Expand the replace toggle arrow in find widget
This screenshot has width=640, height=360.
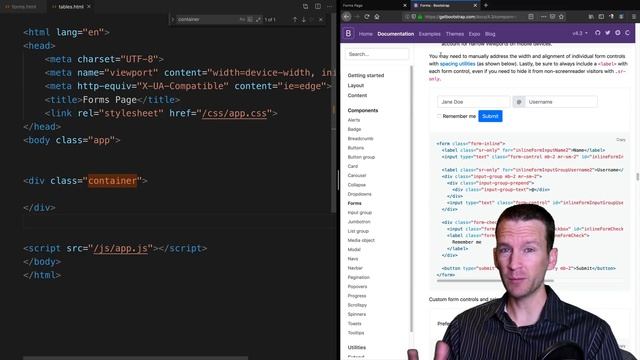(x=173, y=20)
